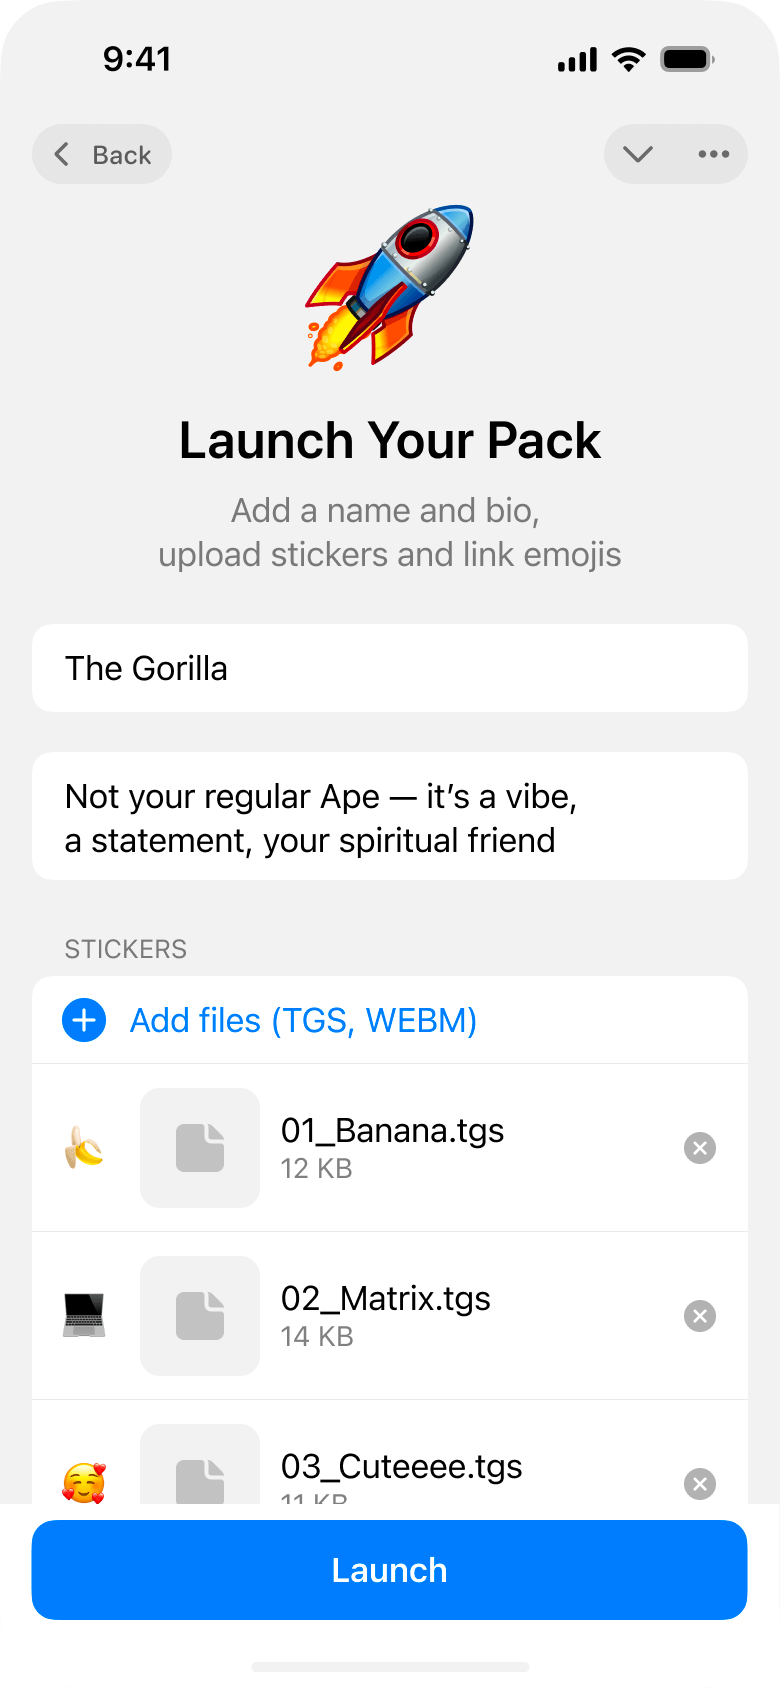Tap the Back button
The image size is (780, 1688).
[x=102, y=154]
